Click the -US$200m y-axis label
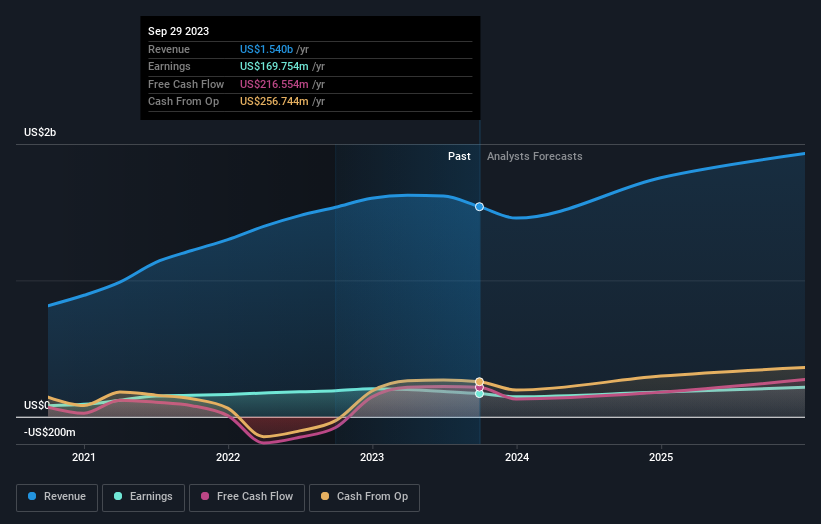 pos(50,432)
